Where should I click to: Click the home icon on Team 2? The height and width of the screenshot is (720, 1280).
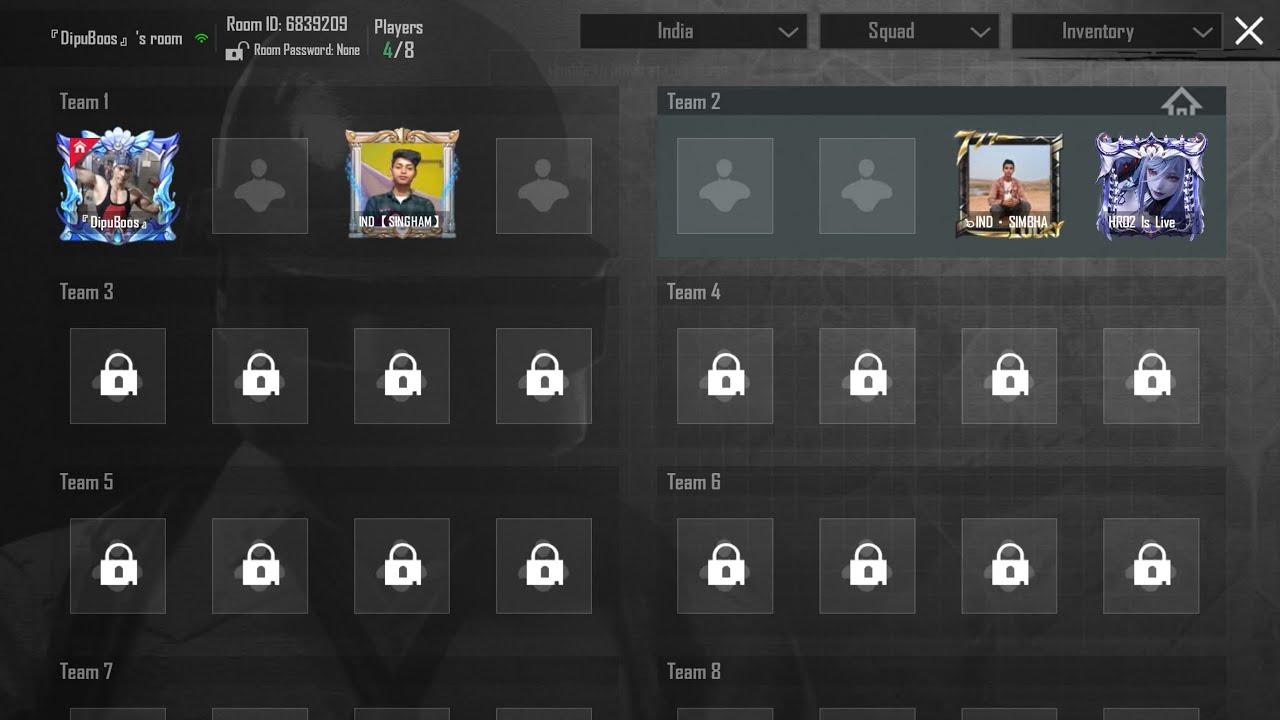(1181, 101)
